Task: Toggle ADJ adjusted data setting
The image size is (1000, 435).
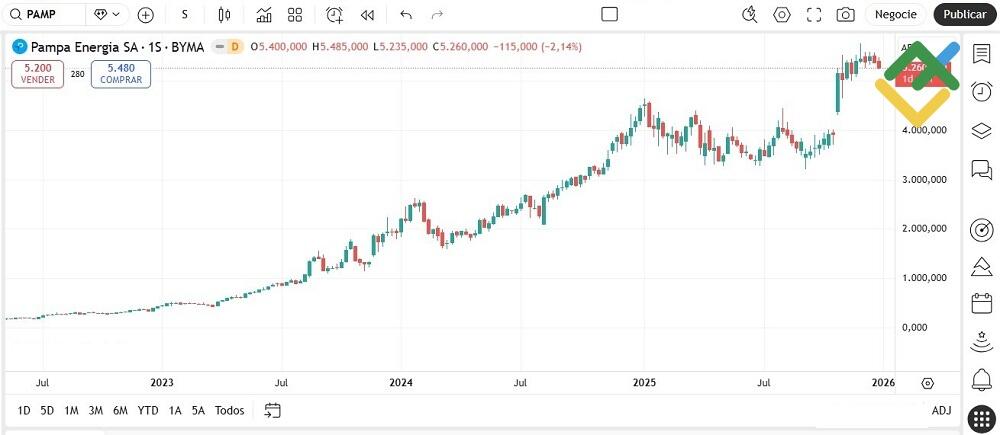Action: [x=941, y=410]
